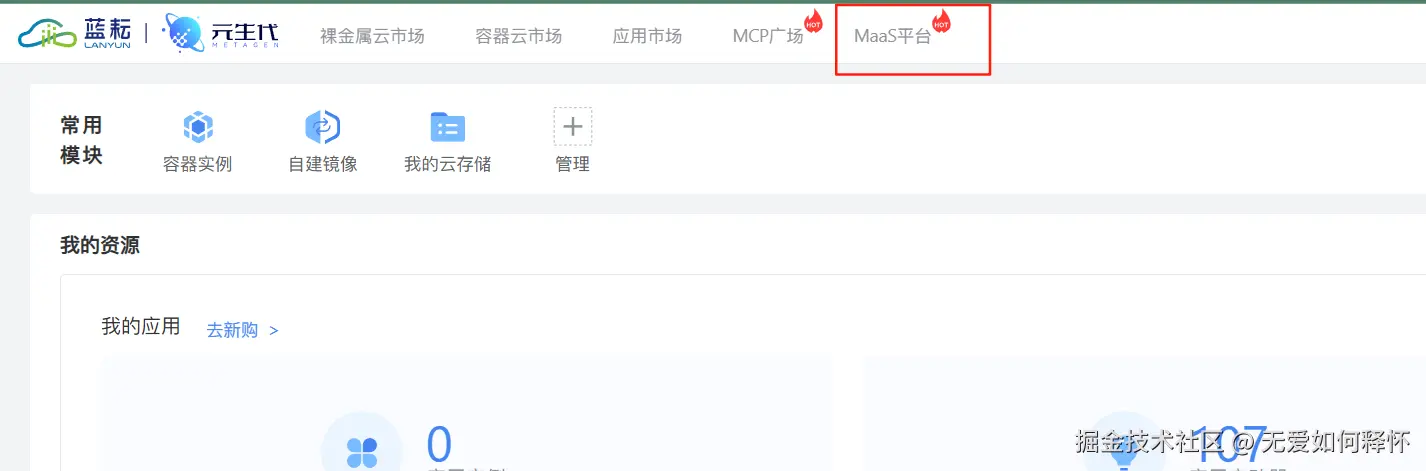Switch to 容器云市场 tab
The height and width of the screenshot is (471, 1426).
pyautogui.click(x=518, y=36)
